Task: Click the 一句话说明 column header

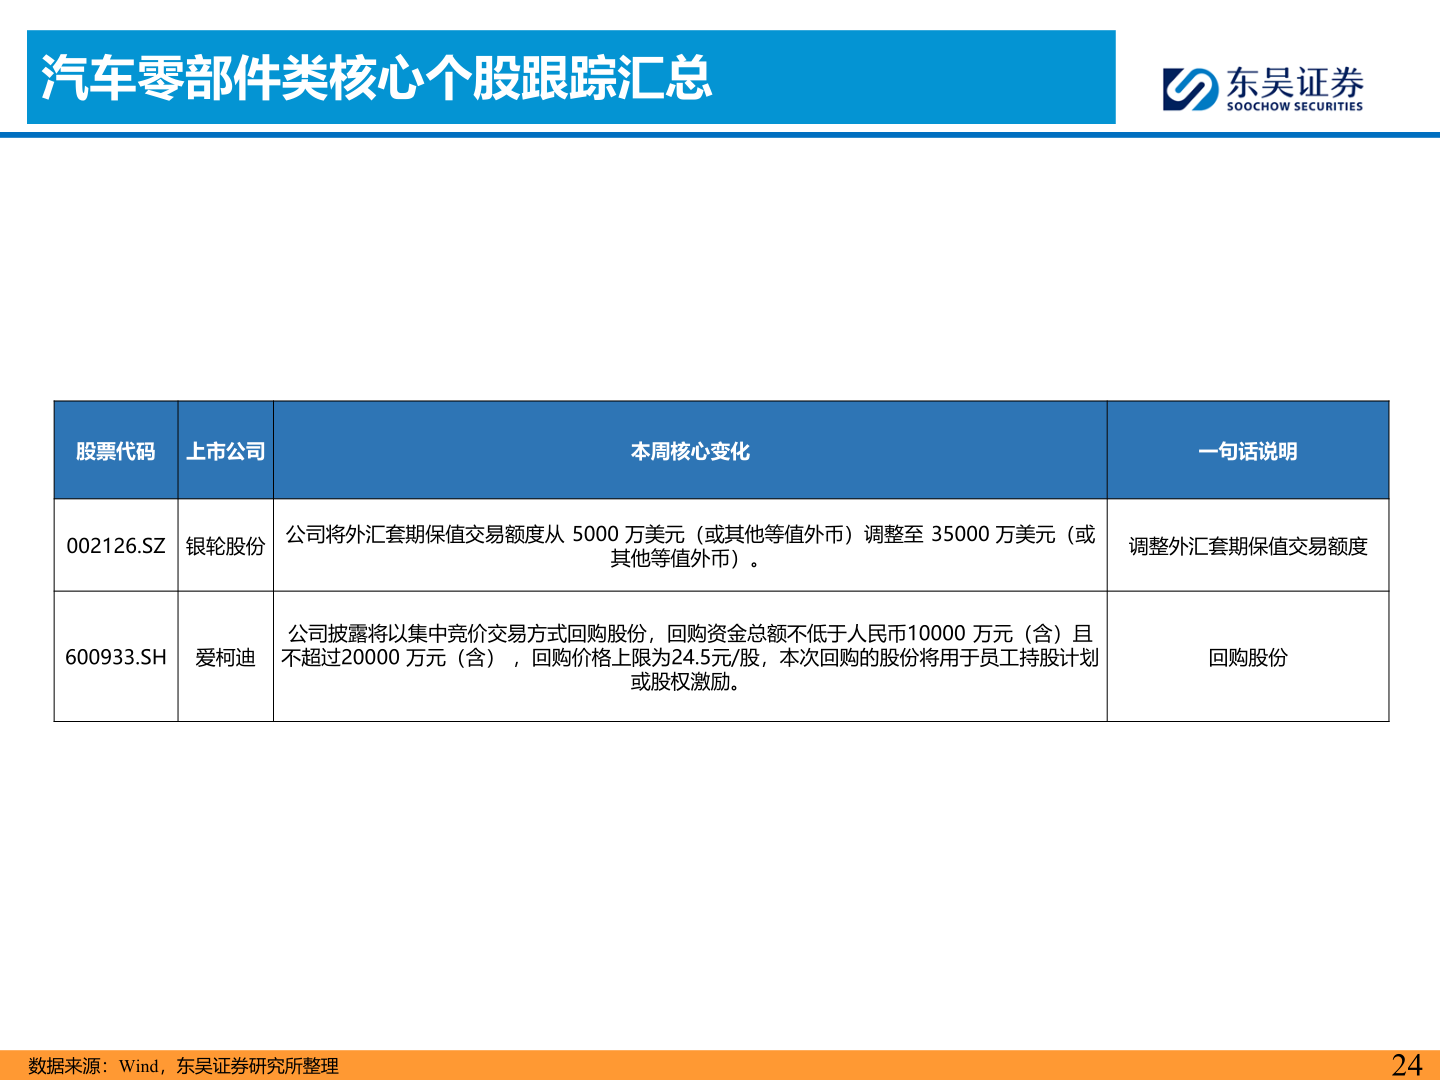Action: 1248,451
